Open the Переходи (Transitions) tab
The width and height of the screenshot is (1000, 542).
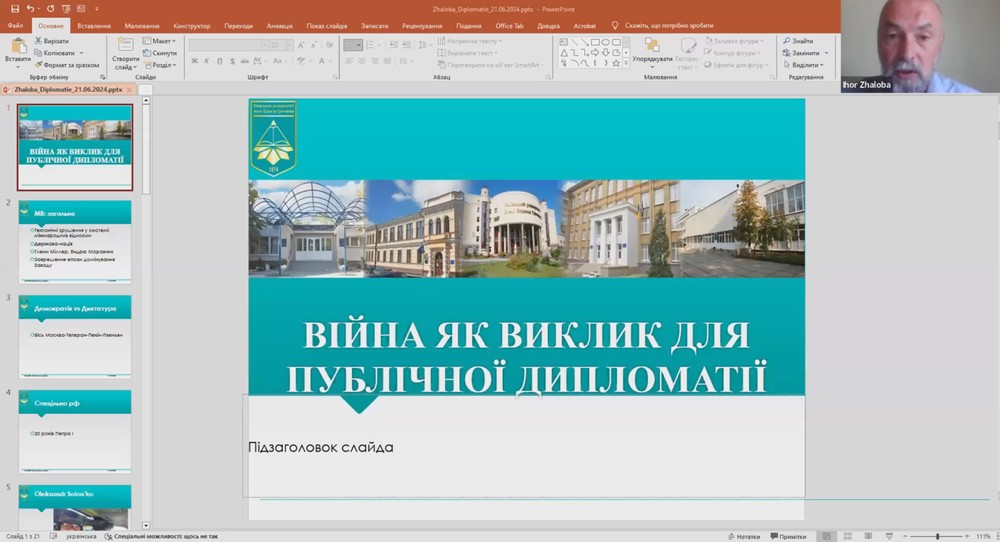click(239, 26)
